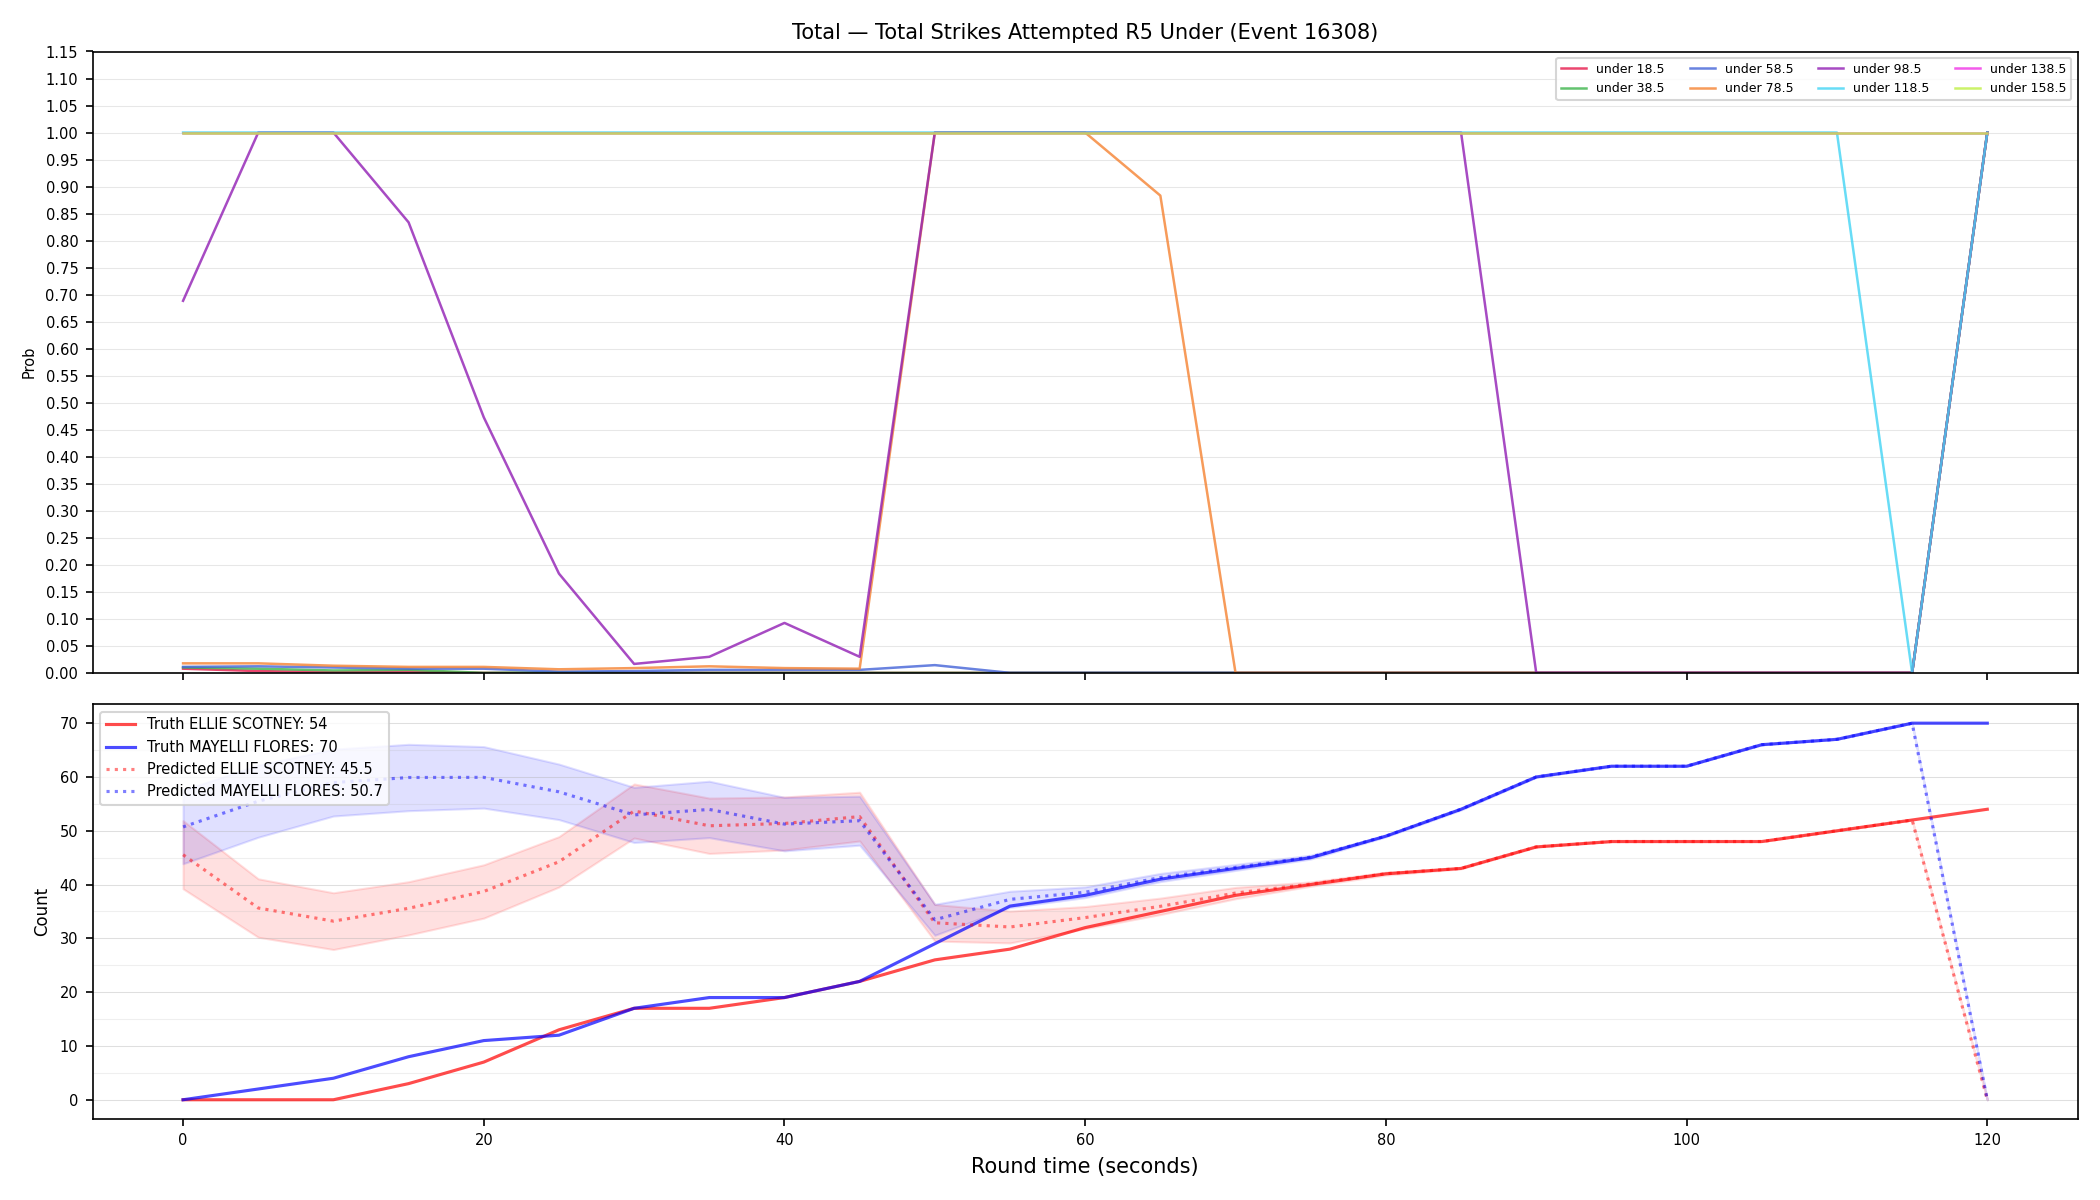Click 'Predicted ELLIE SCOTNEY: 45.5' legend entry

(x=239, y=769)
